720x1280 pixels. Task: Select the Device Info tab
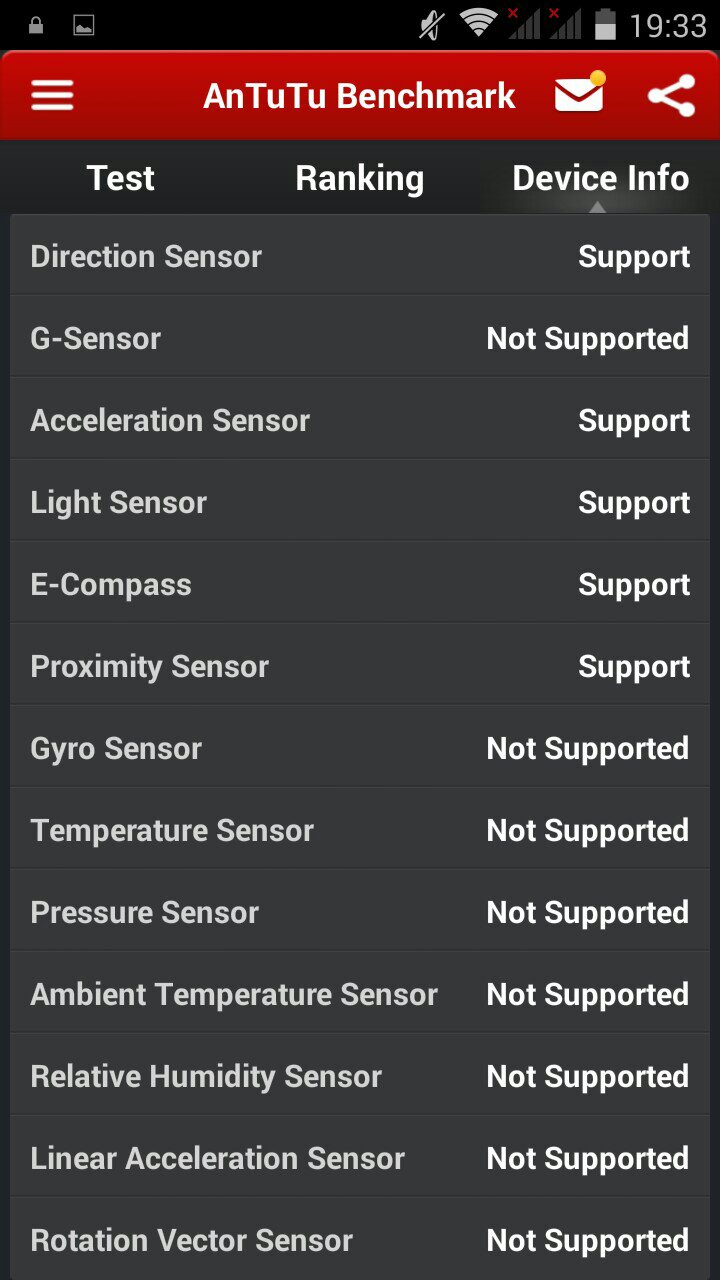pos(600,178)
